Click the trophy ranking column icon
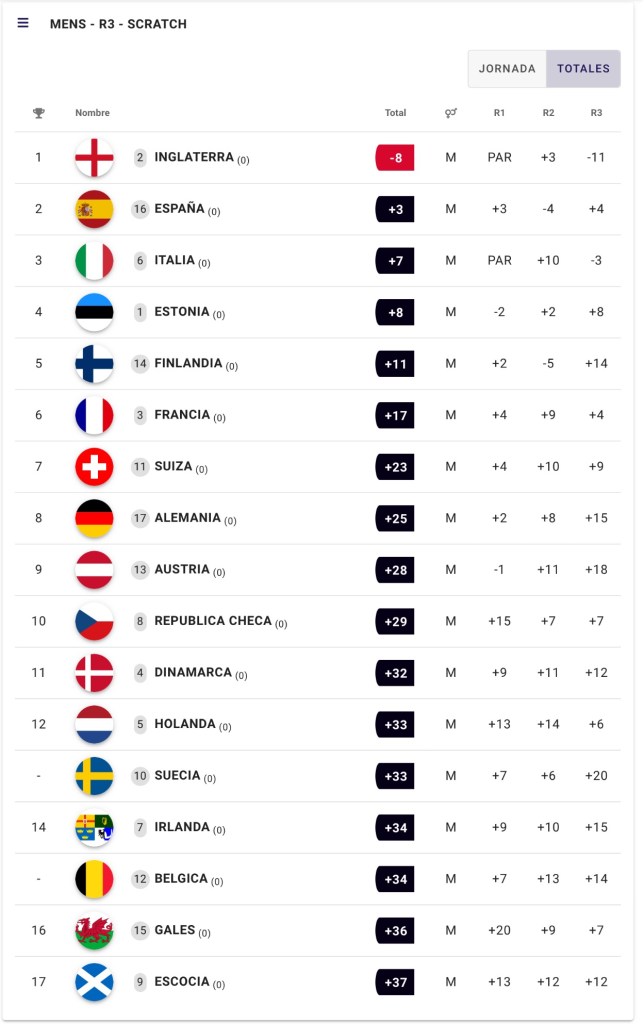The height and width of the screenshot is (1024, 644). point(39,113)
